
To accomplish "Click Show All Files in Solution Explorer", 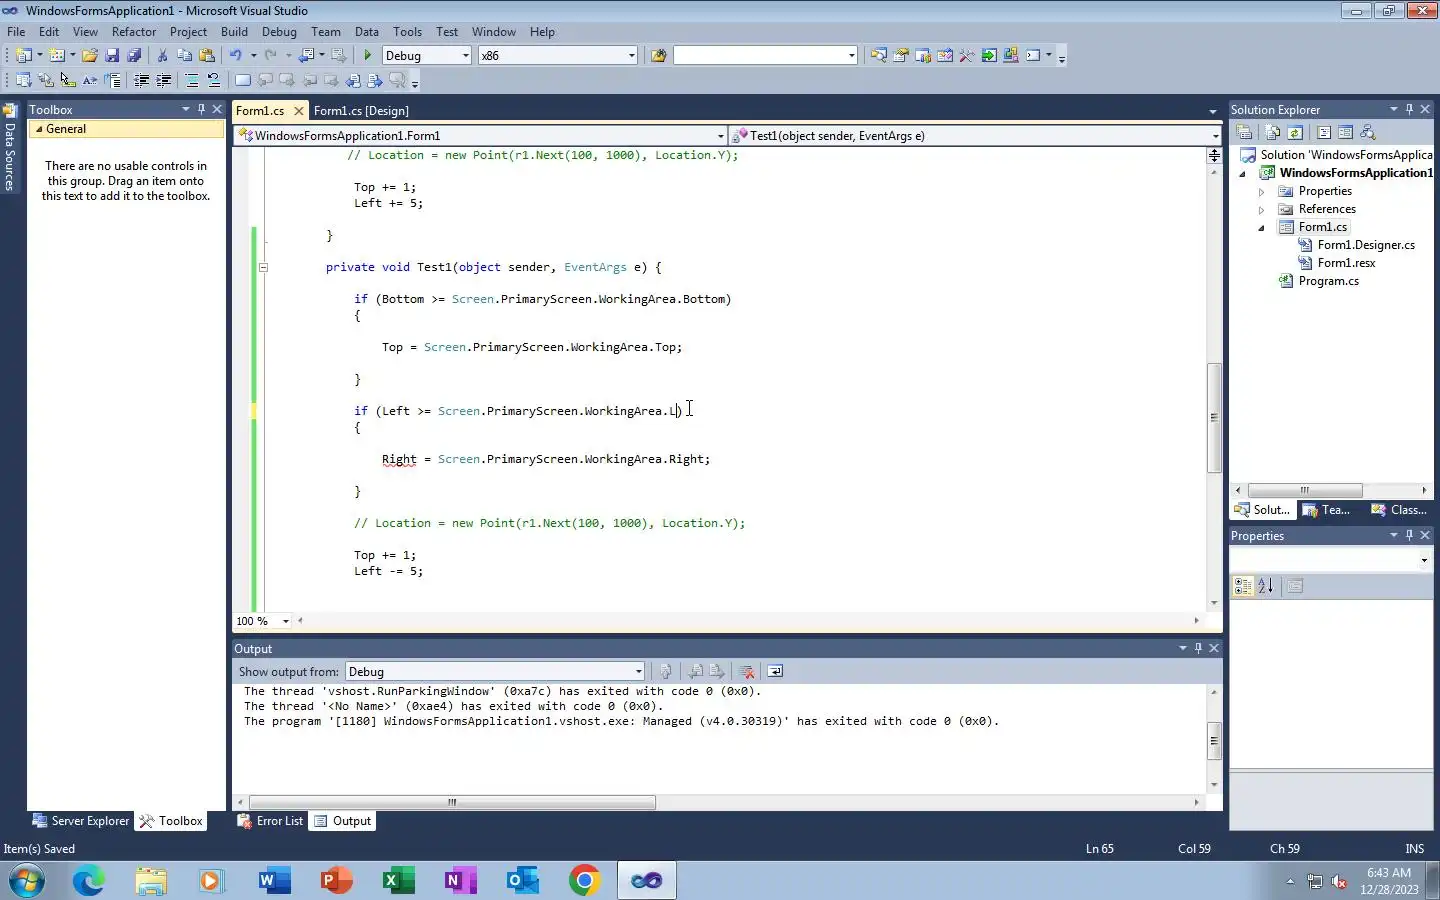I will [x=1273, y=132].
